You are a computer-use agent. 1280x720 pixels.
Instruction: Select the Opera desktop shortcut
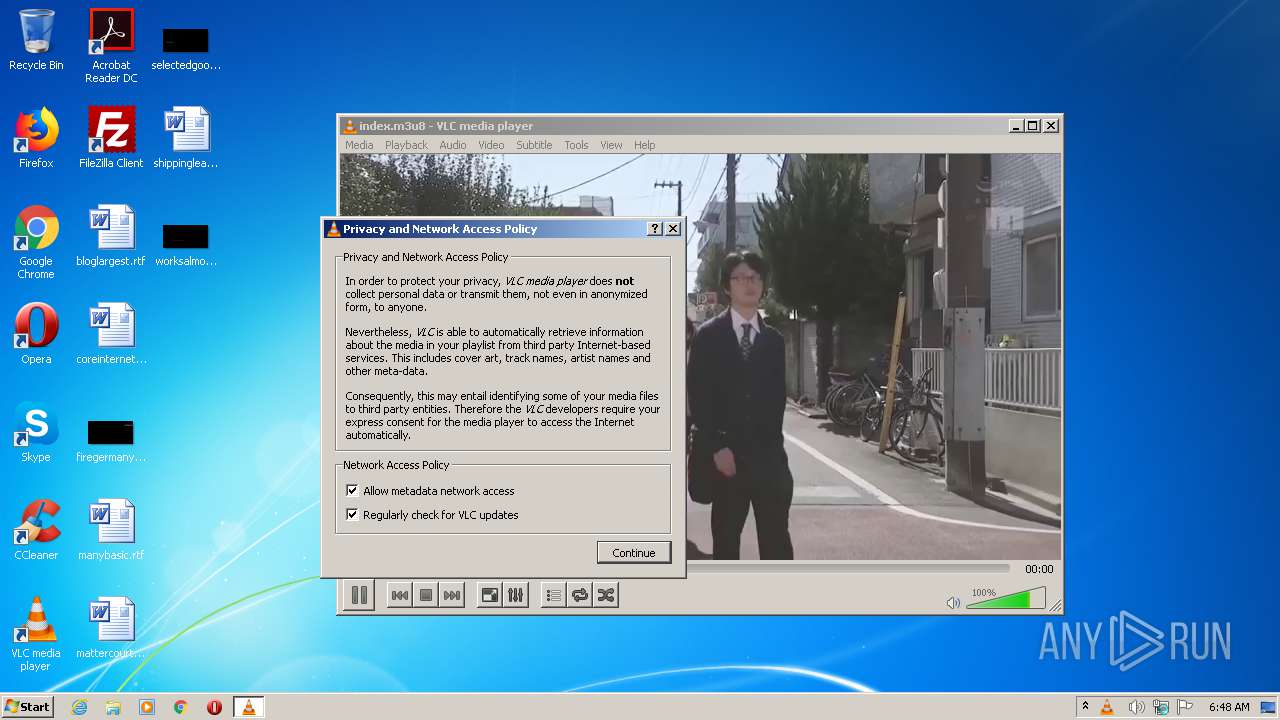(36, 334)
